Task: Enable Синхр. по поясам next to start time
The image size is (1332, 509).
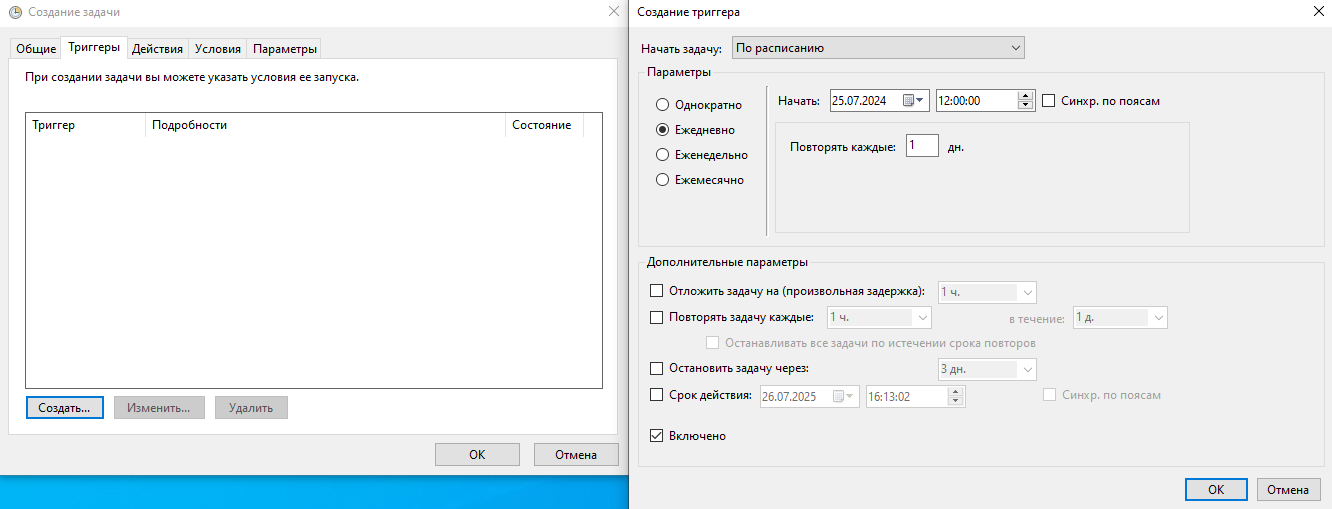Action: pyautogui.click(x=1049, y=101)
